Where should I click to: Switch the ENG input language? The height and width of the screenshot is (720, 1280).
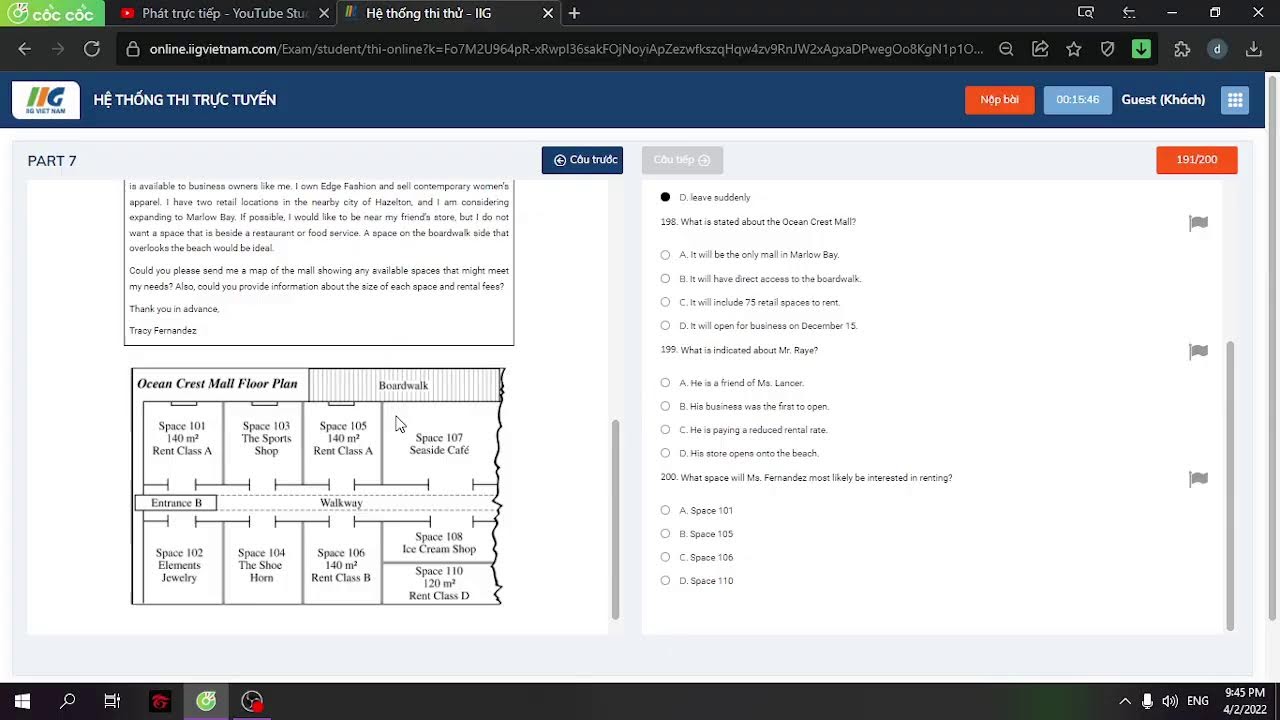tap(1197, 701)
